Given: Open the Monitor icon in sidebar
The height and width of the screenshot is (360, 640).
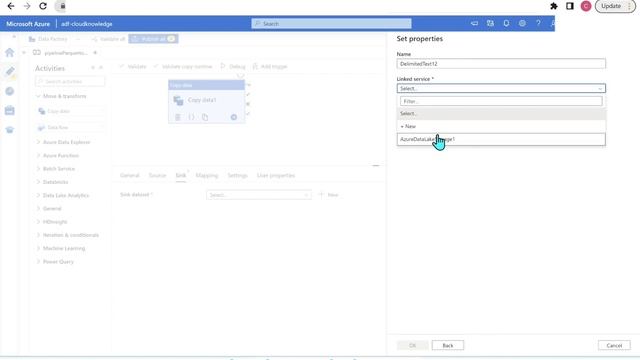Looking at the screenshot, I should click(10, 91).
